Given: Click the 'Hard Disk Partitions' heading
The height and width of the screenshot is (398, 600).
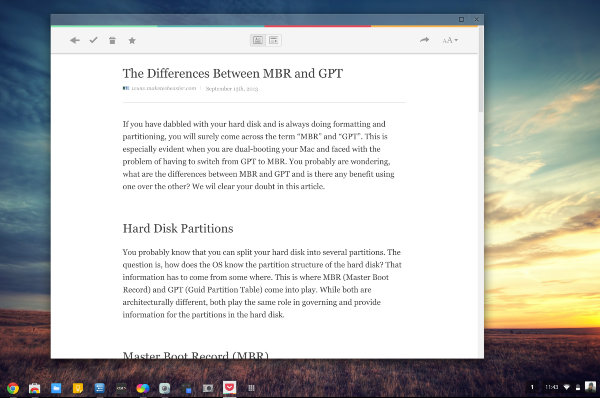Looking at the screenshot, I should tap(178, 228).
